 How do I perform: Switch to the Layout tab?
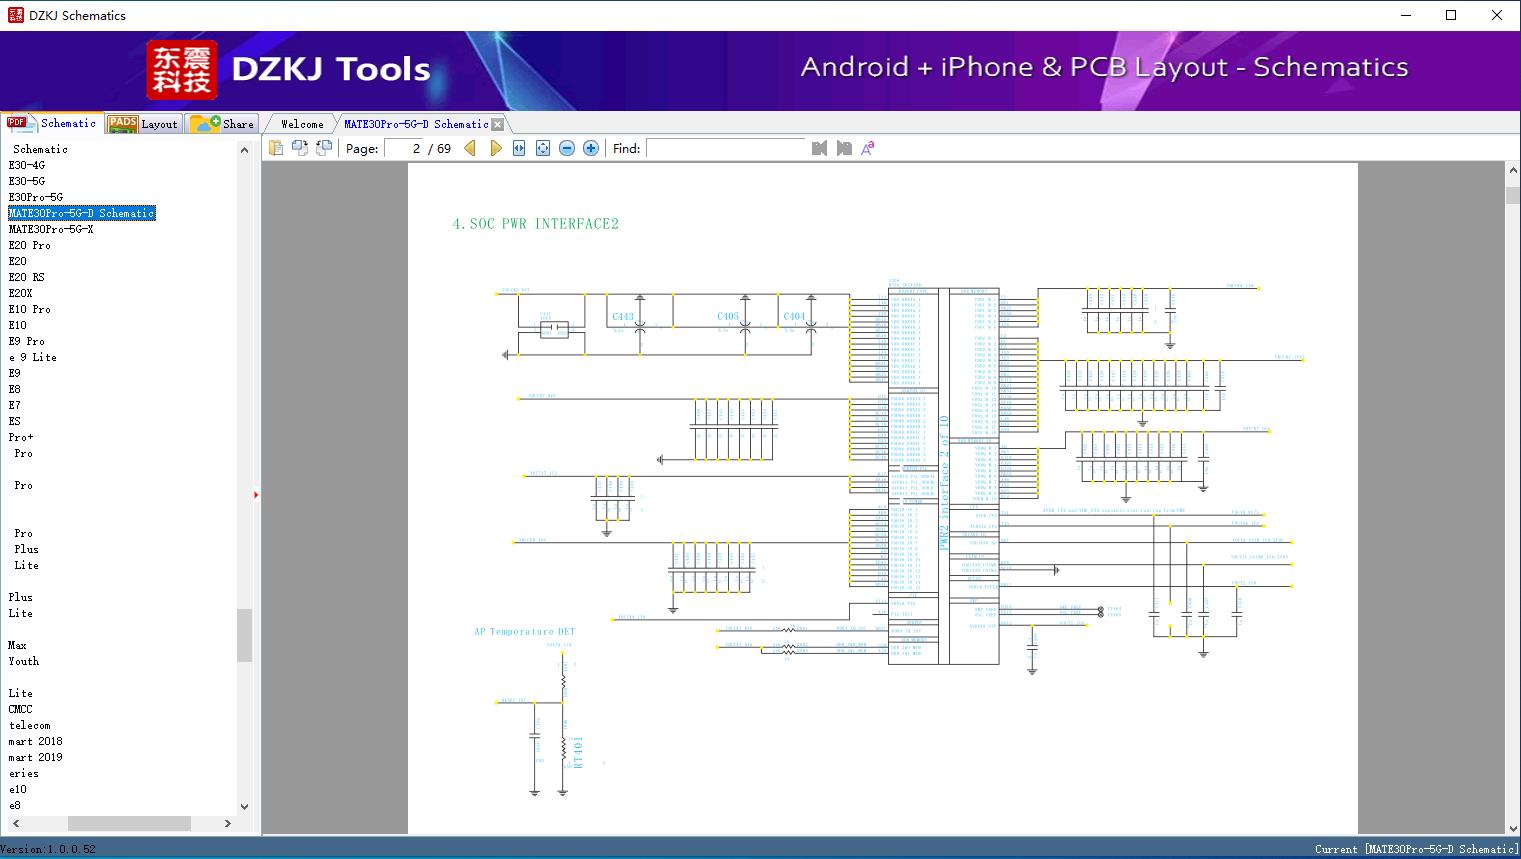point(144,124)
